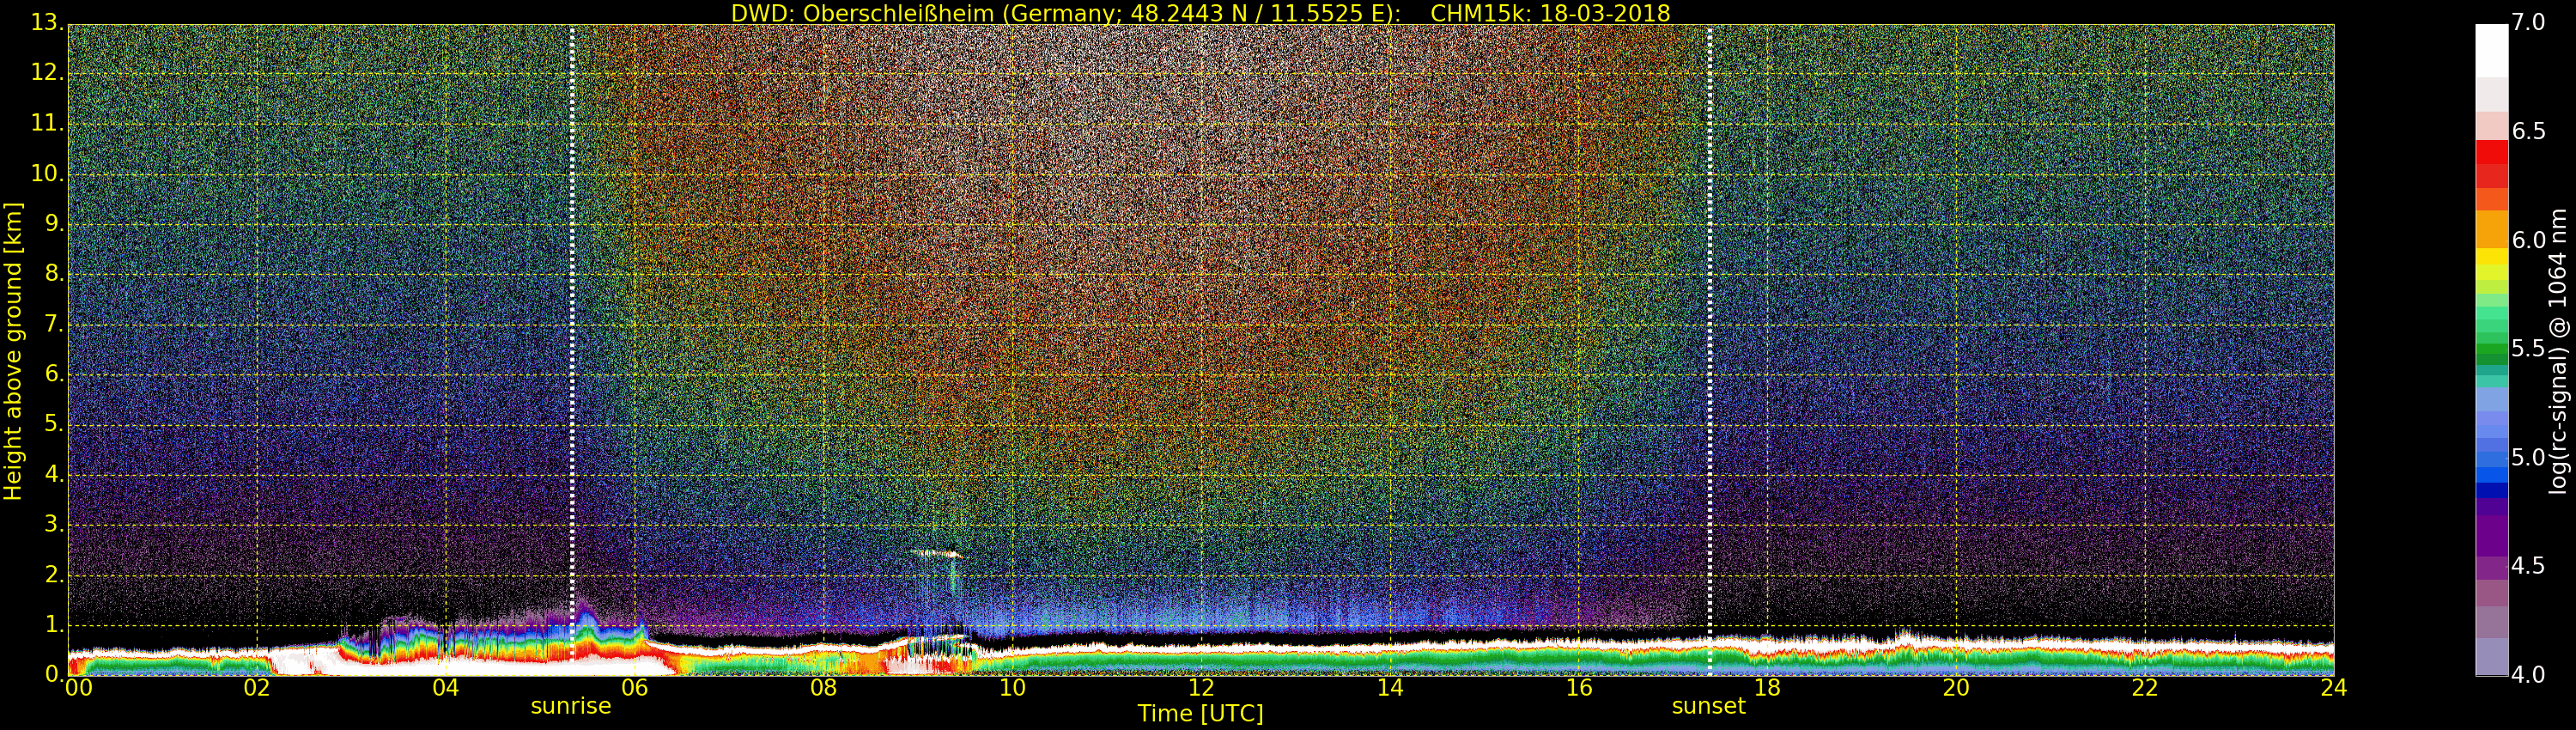Click the height axis tick label '6.'
Screen dimensions: 2576x730
click(x=54, y=373)
